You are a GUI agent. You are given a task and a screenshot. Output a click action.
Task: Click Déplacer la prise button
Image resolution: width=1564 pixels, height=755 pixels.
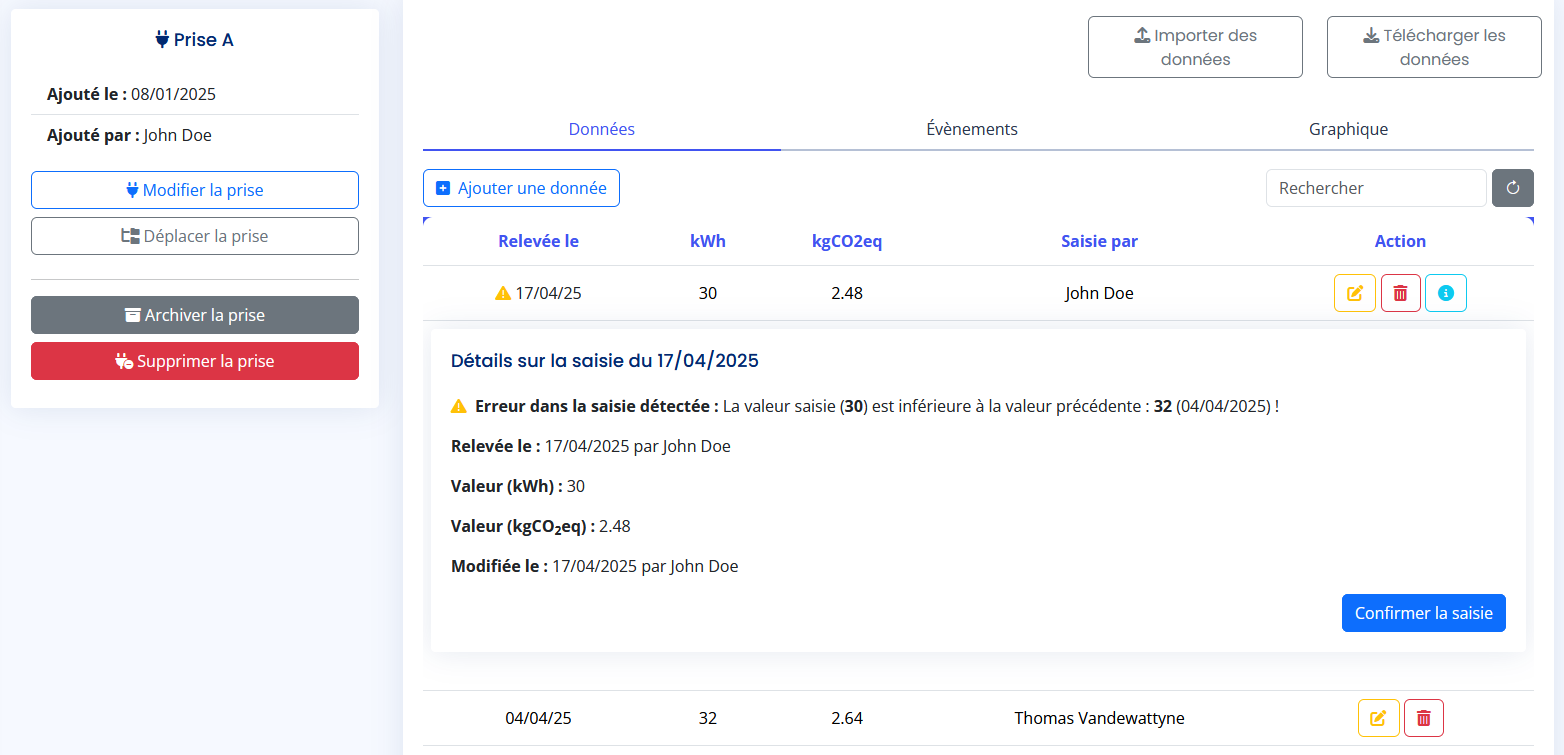tap(195, 236)
